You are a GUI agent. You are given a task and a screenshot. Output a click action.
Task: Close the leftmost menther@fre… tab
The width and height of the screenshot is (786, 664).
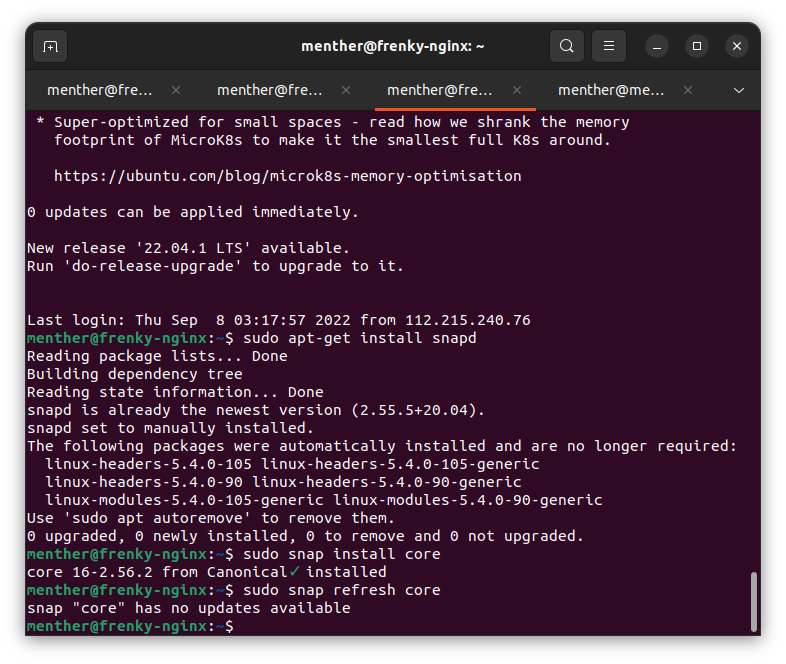point(176,90)
